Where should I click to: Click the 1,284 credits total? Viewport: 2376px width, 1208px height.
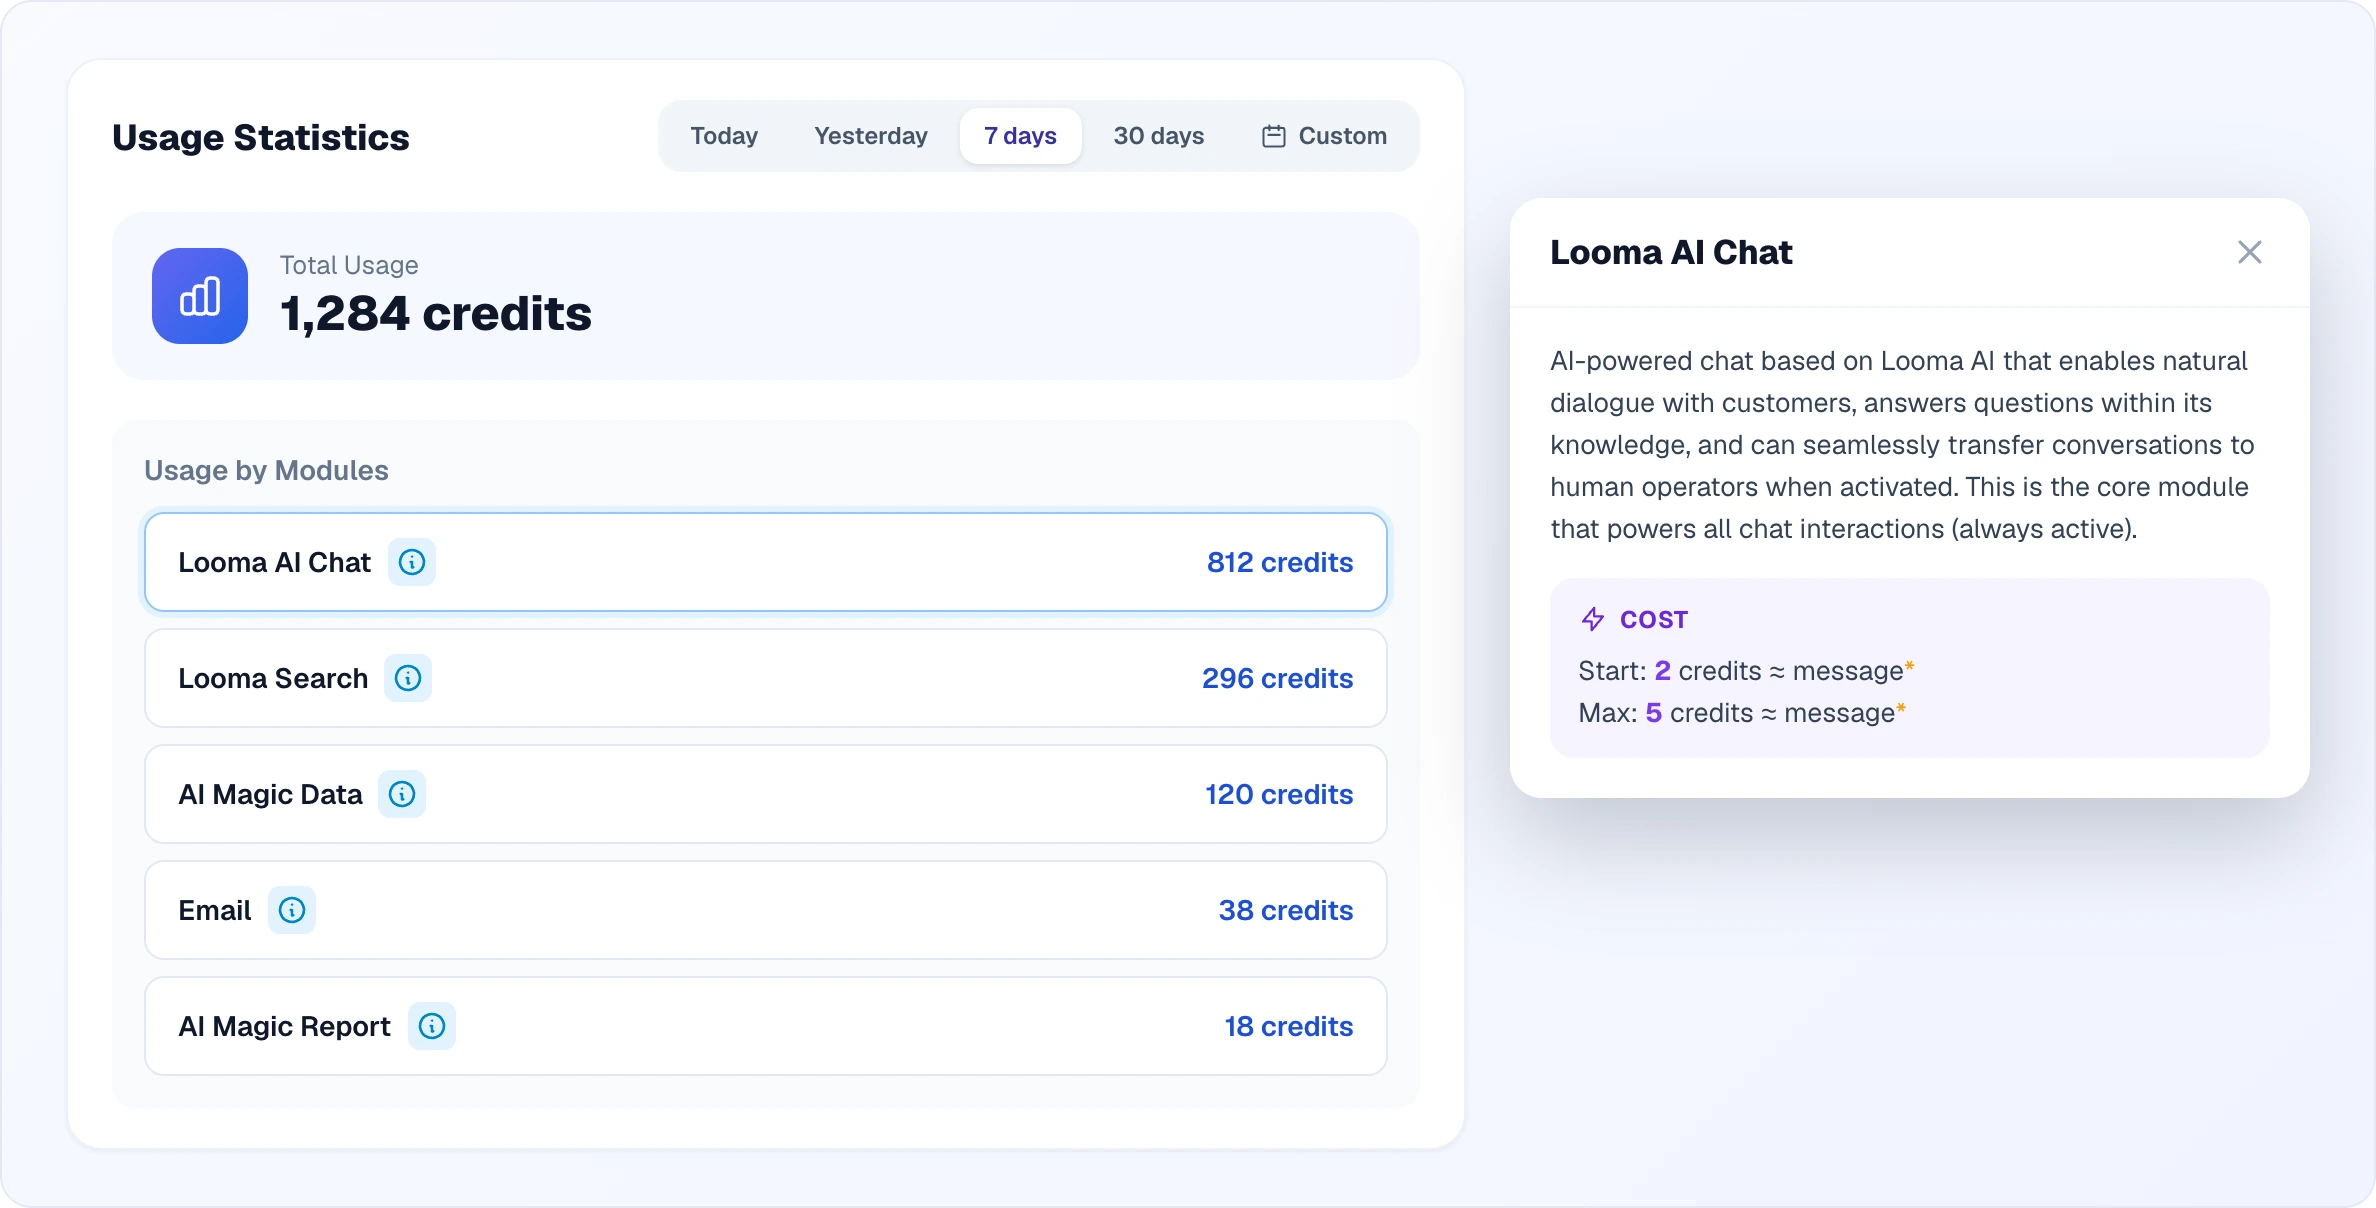[436, 314]
